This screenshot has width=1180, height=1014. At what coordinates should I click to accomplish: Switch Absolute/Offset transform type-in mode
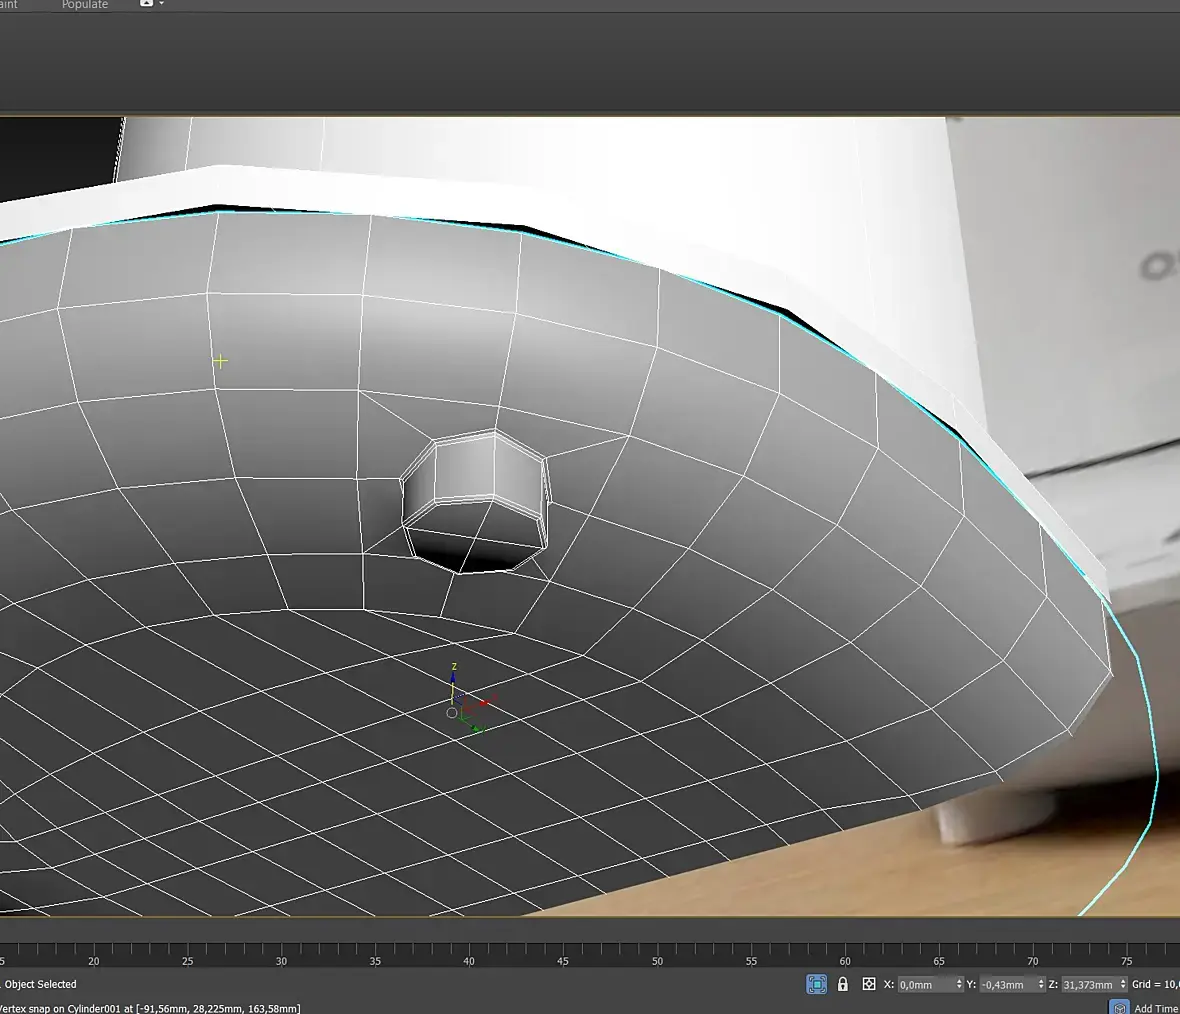[x=868, y=984]
